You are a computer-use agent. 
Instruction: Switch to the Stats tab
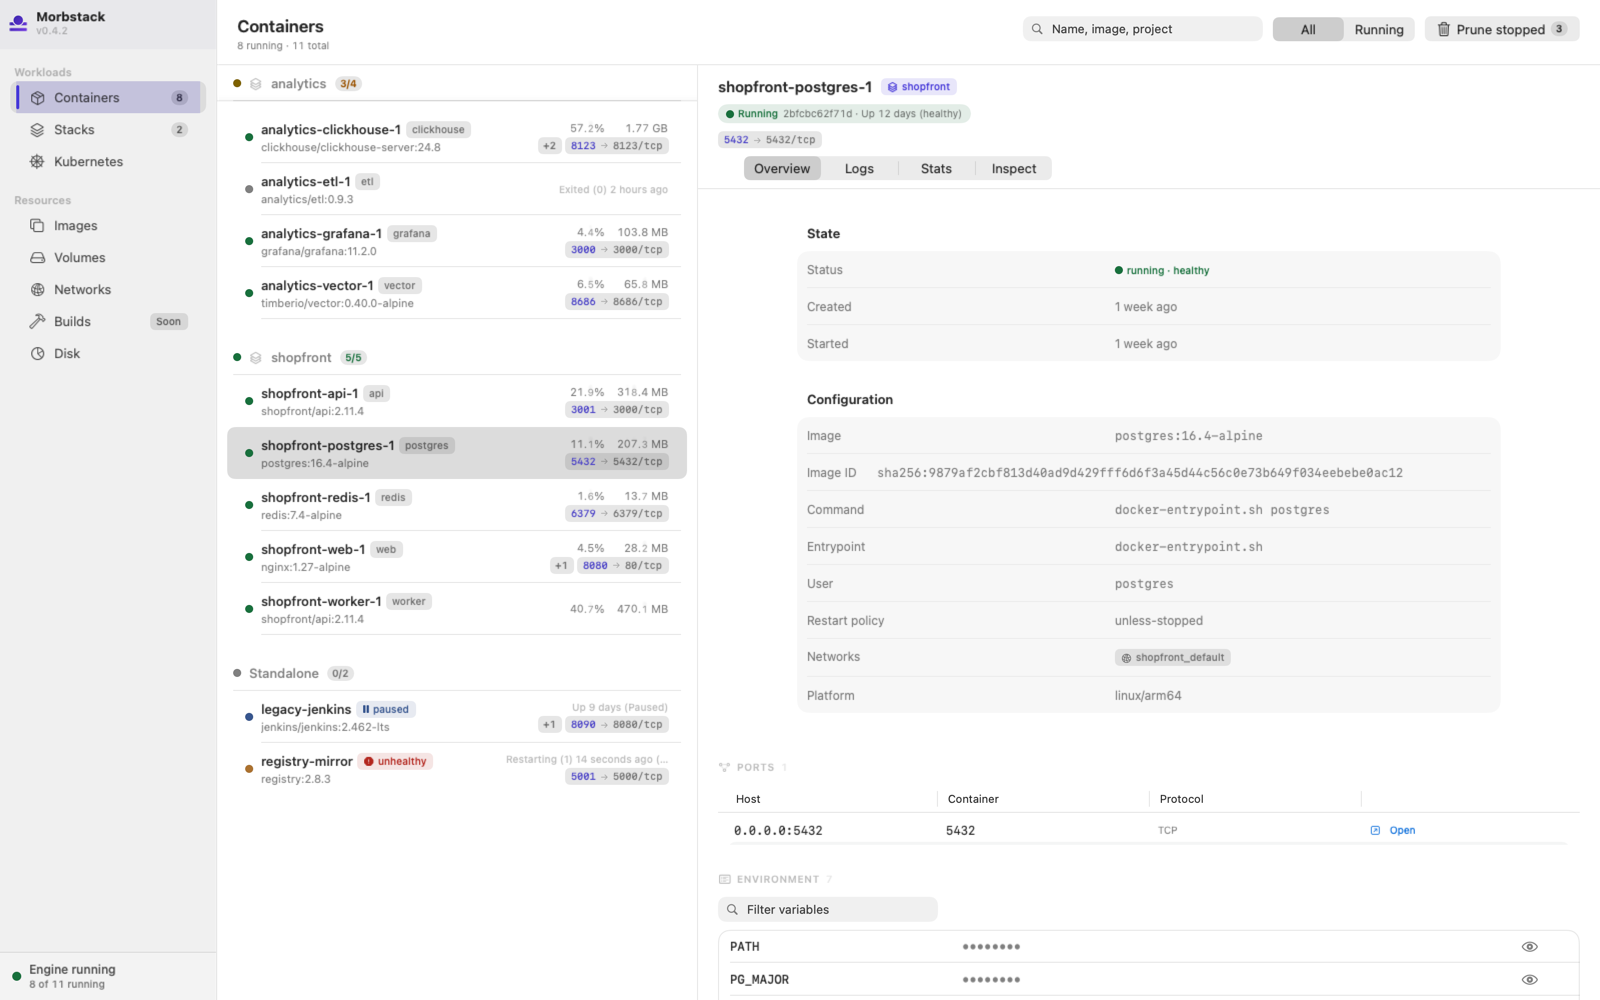point(936,169)
